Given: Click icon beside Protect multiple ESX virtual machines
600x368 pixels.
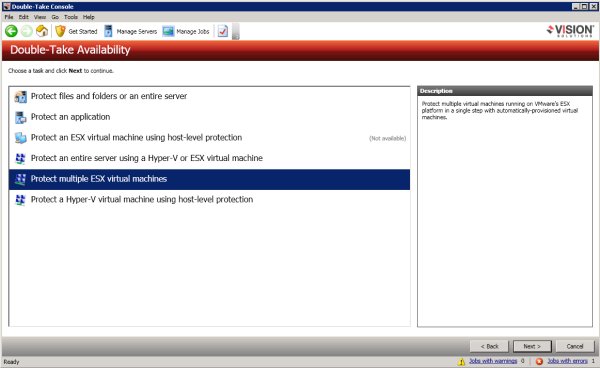Looking at the screenshot, I should pyautogui.click(x=20, y=179).
